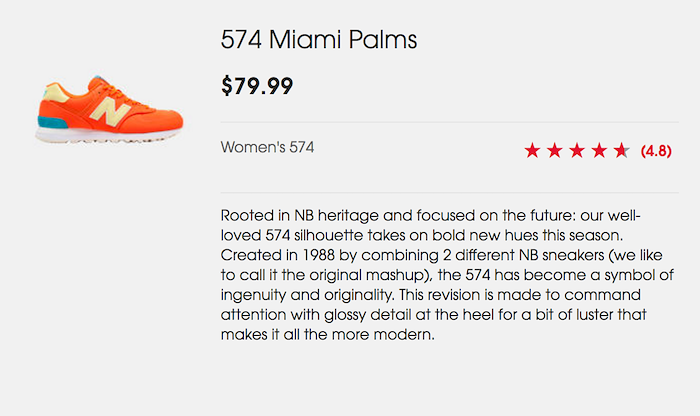This screenshot has height=416, width=700.
Task: Pick the third star in the rating
Action: [577, 151]
